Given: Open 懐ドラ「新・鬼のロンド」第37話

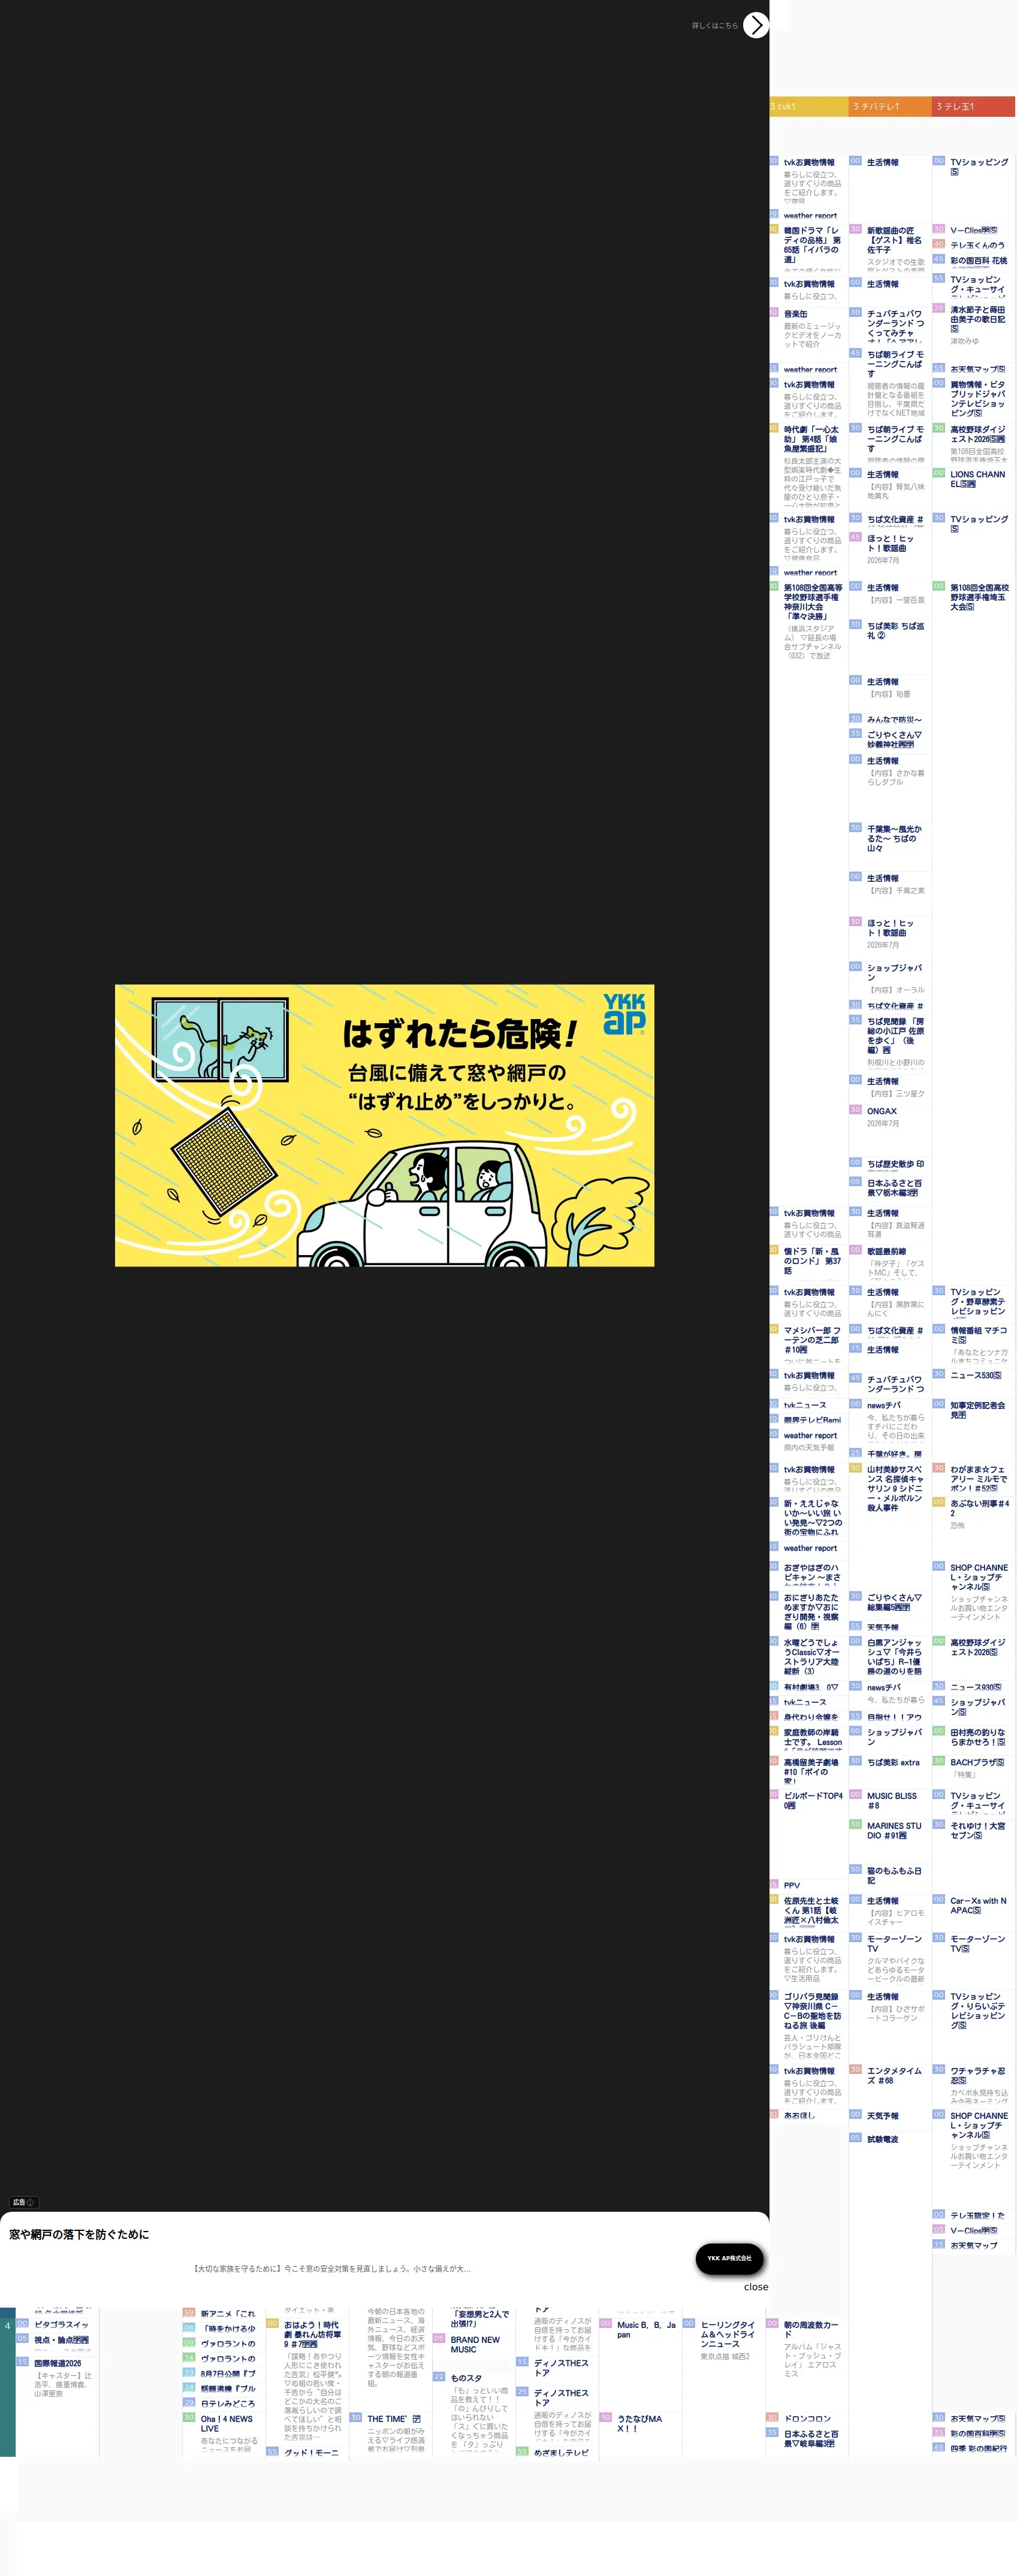Looking at the screenshot, I should click(812, 1261).
